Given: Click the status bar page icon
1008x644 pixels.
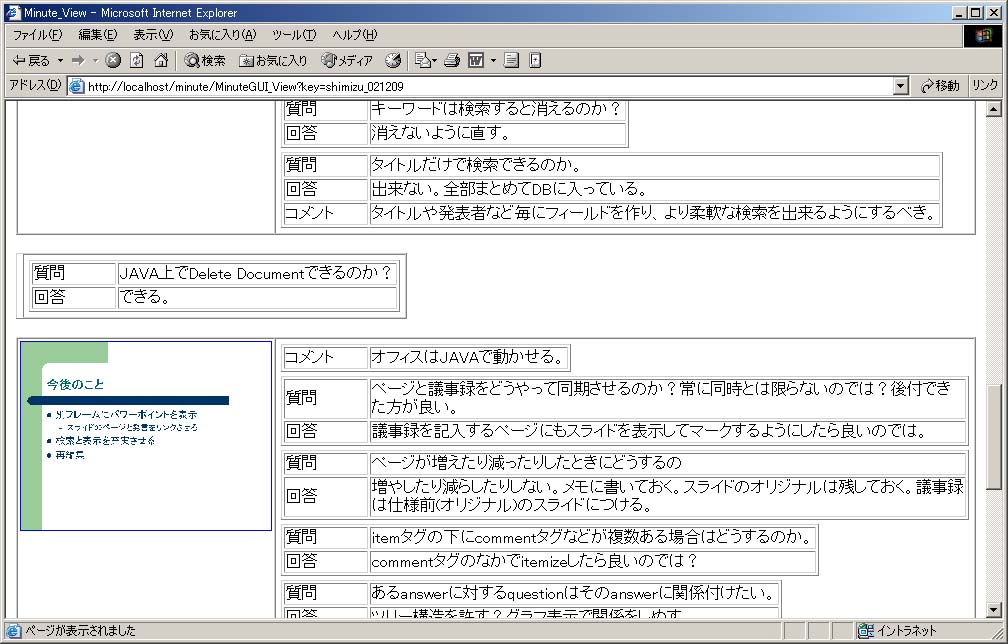Looking at the screenshot, I should pos(13,631).
